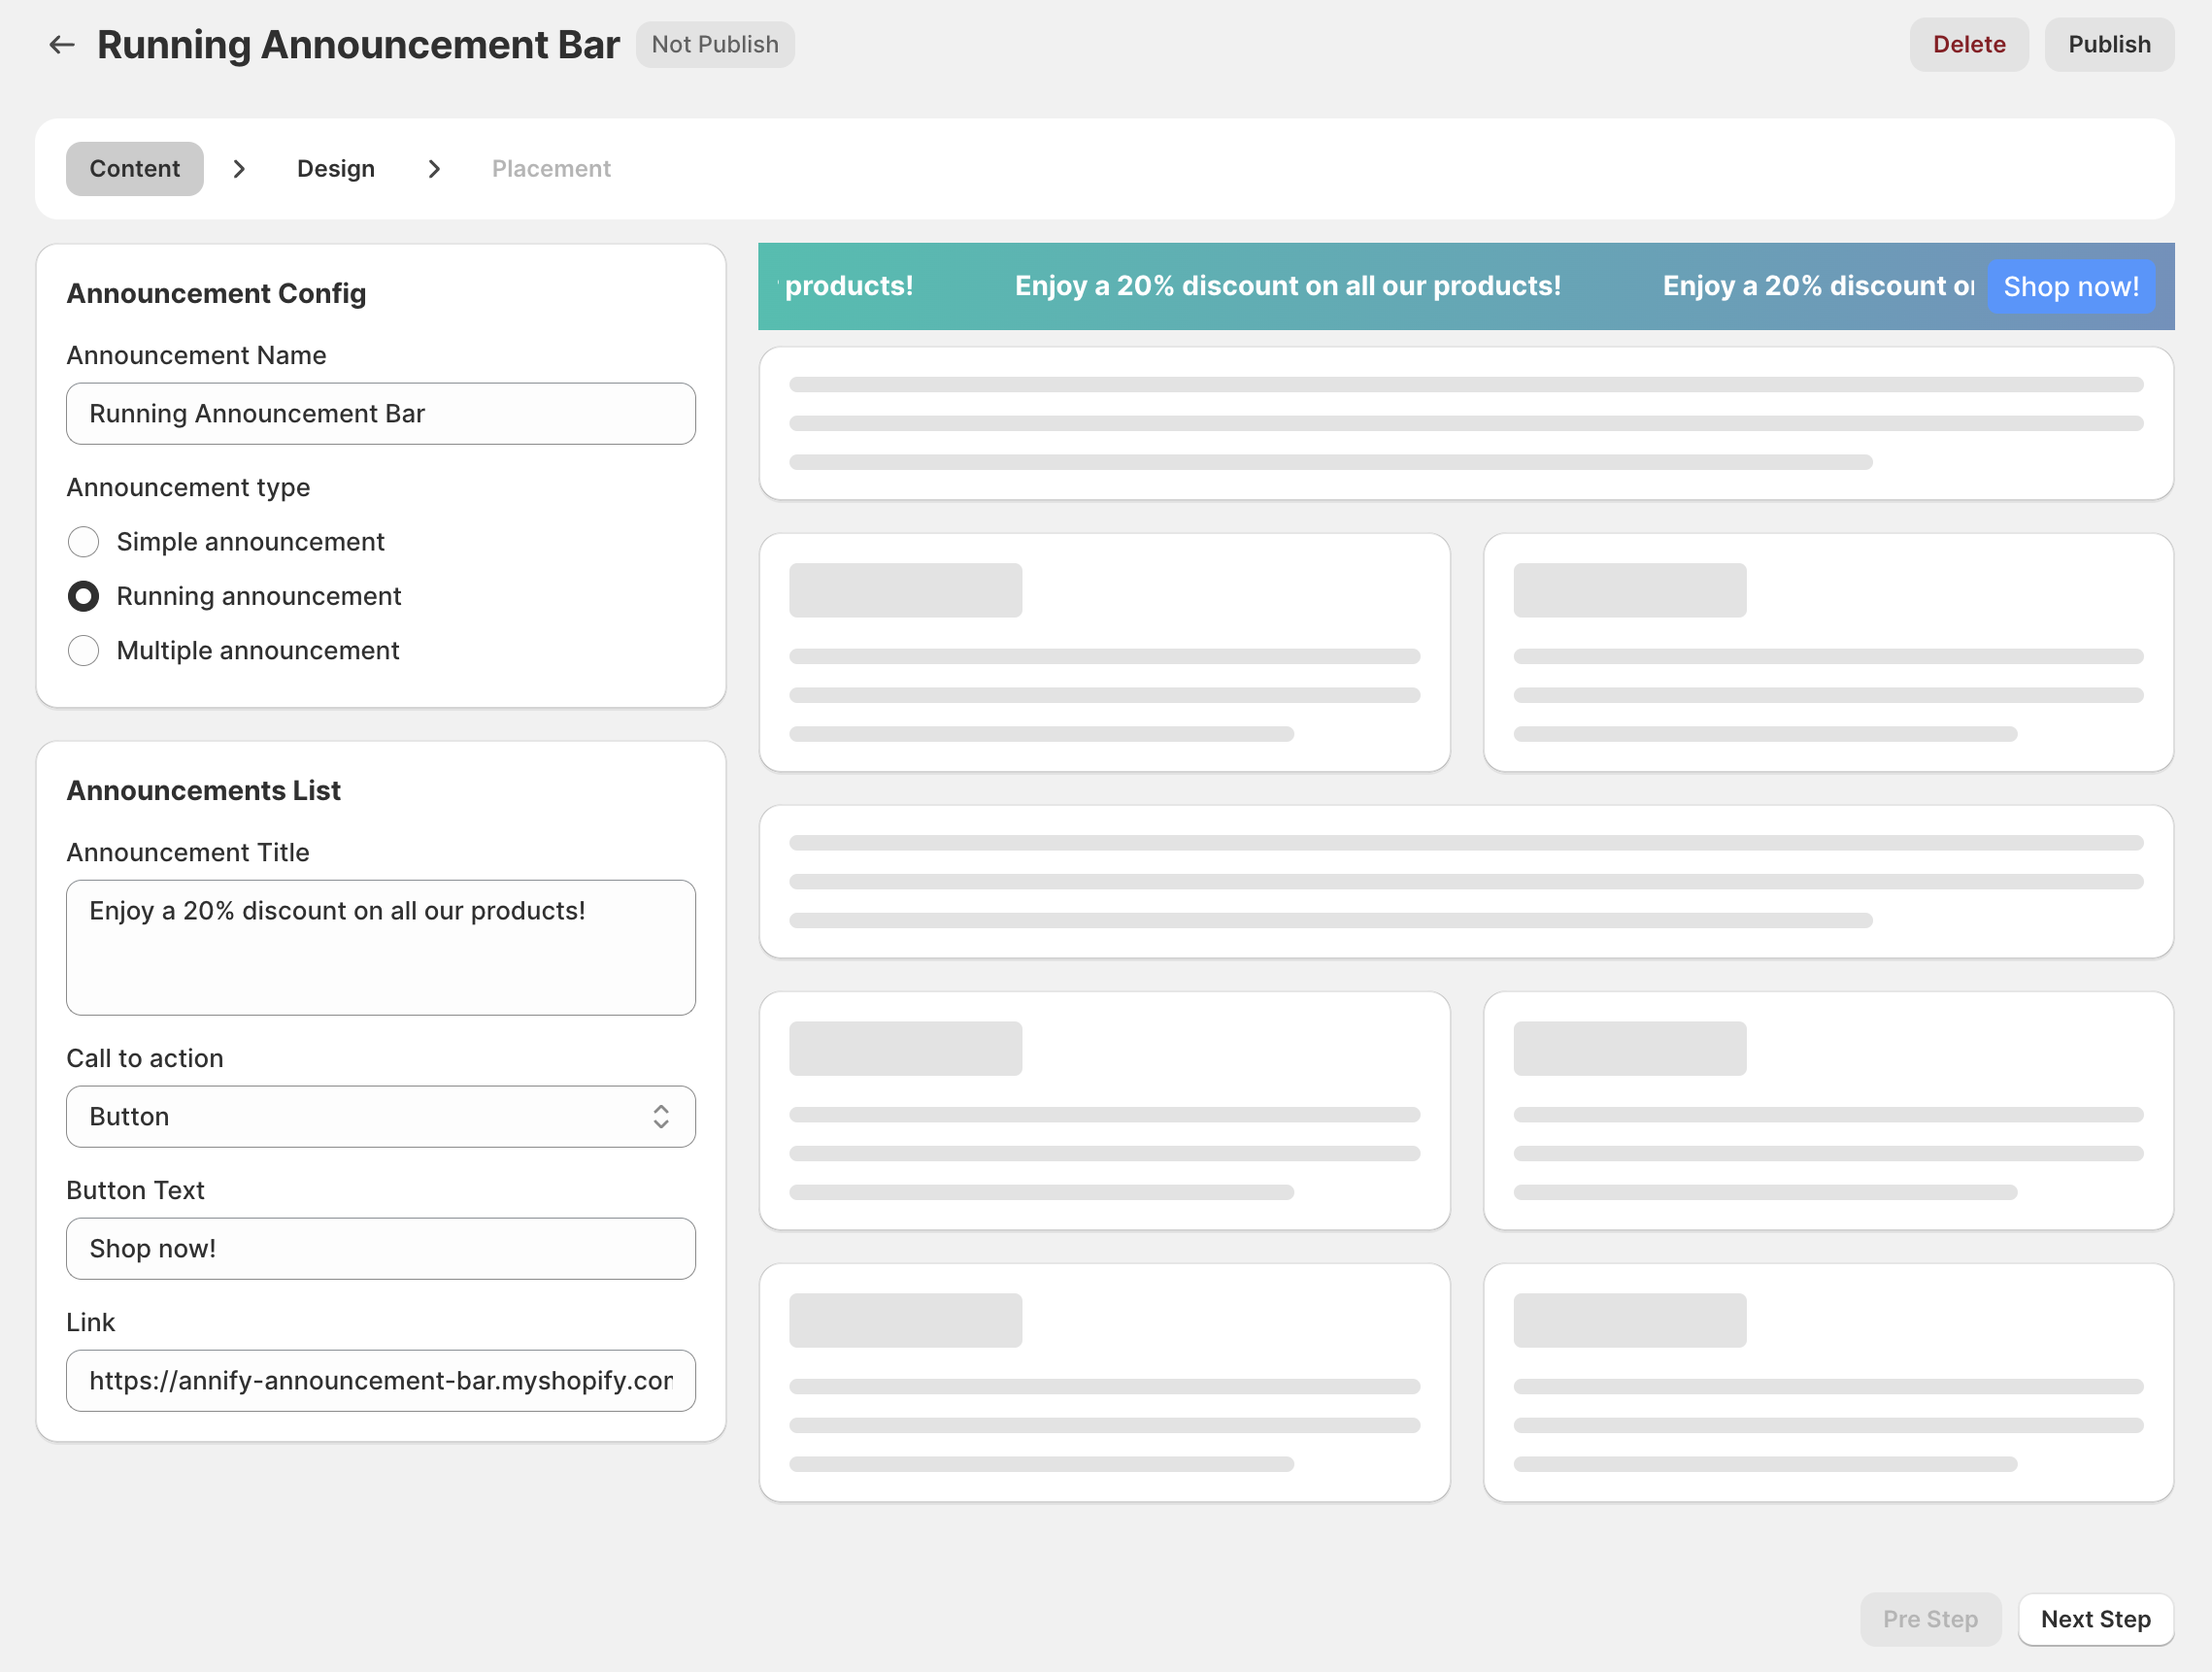
Task: Click the back arrow icon
Action: (62, 45)
